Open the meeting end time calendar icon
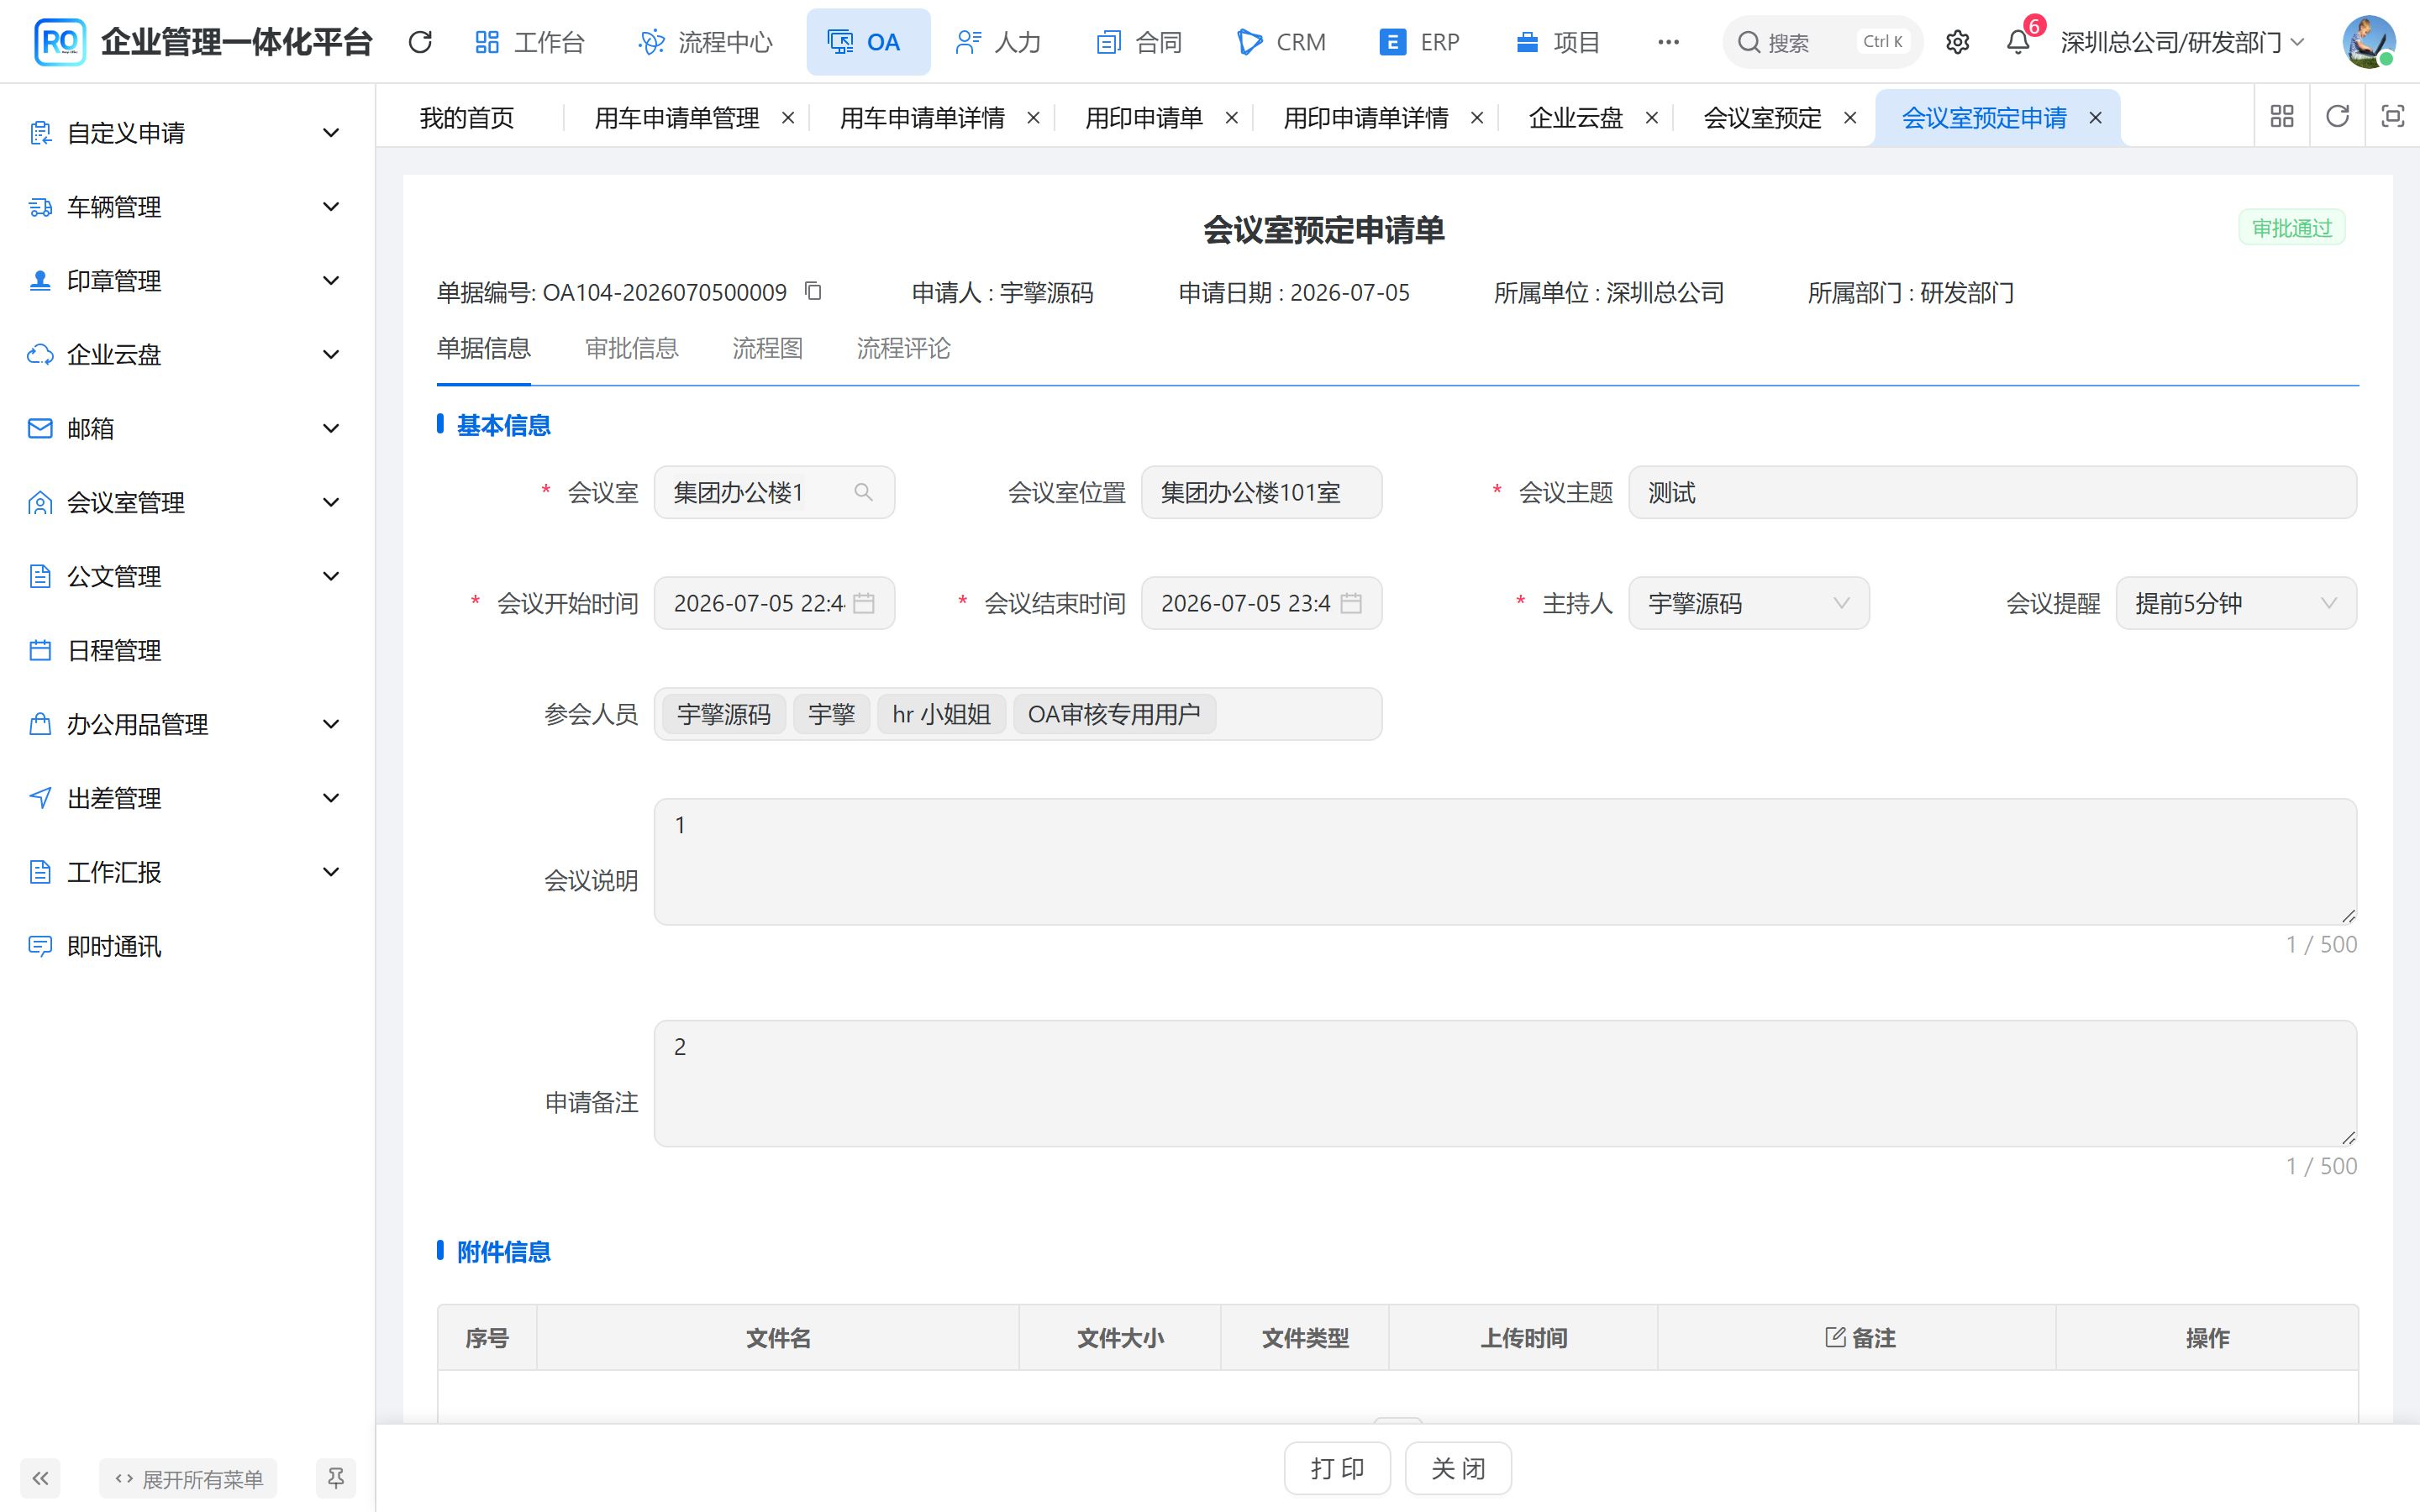 coord(1351,603)
